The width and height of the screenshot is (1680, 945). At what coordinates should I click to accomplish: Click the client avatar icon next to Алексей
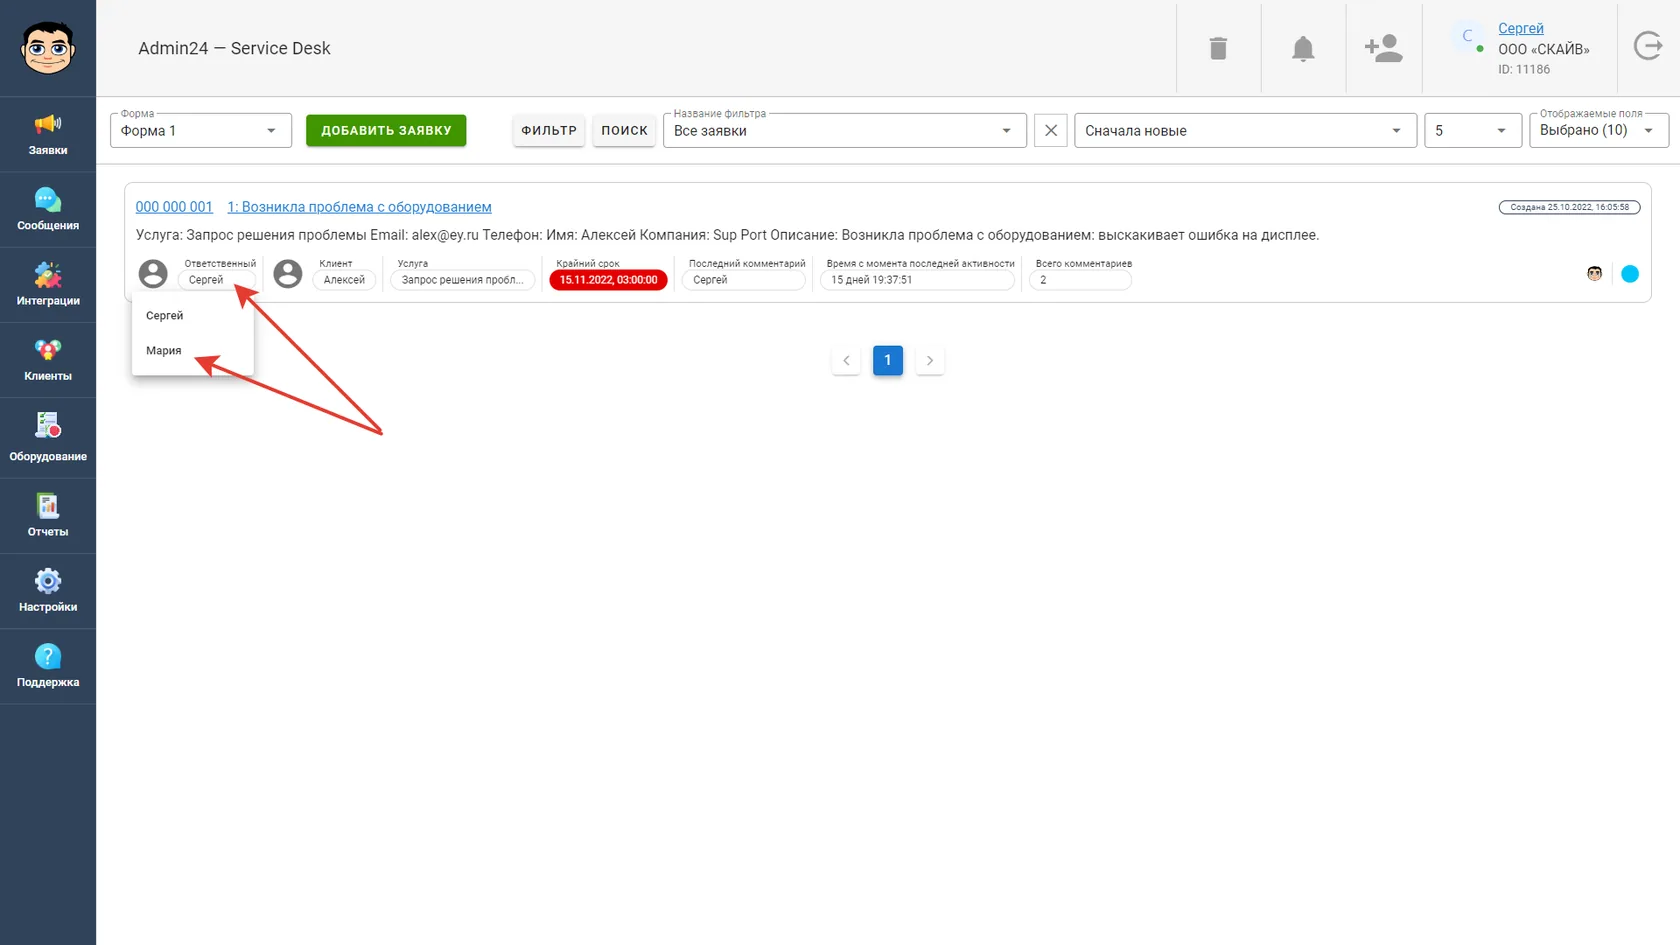pos(288,274)
